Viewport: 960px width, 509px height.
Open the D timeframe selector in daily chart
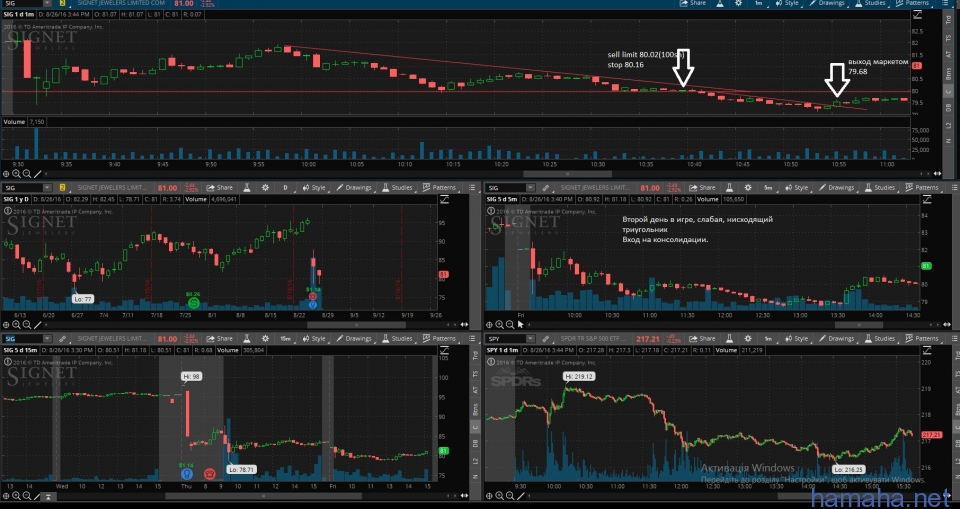tap(285, 187)
